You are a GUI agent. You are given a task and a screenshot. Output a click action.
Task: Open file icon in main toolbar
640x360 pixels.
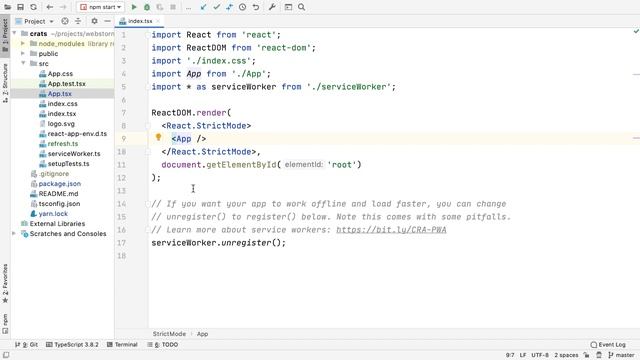pyautogui.click(x=7, y=7)
